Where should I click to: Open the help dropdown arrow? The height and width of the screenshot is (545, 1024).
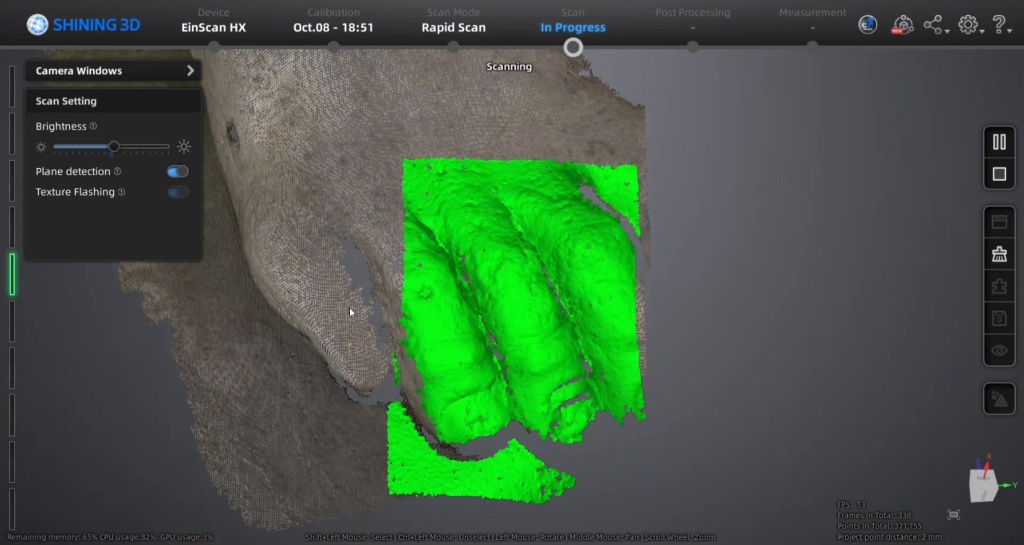(x=1010, y=31)
